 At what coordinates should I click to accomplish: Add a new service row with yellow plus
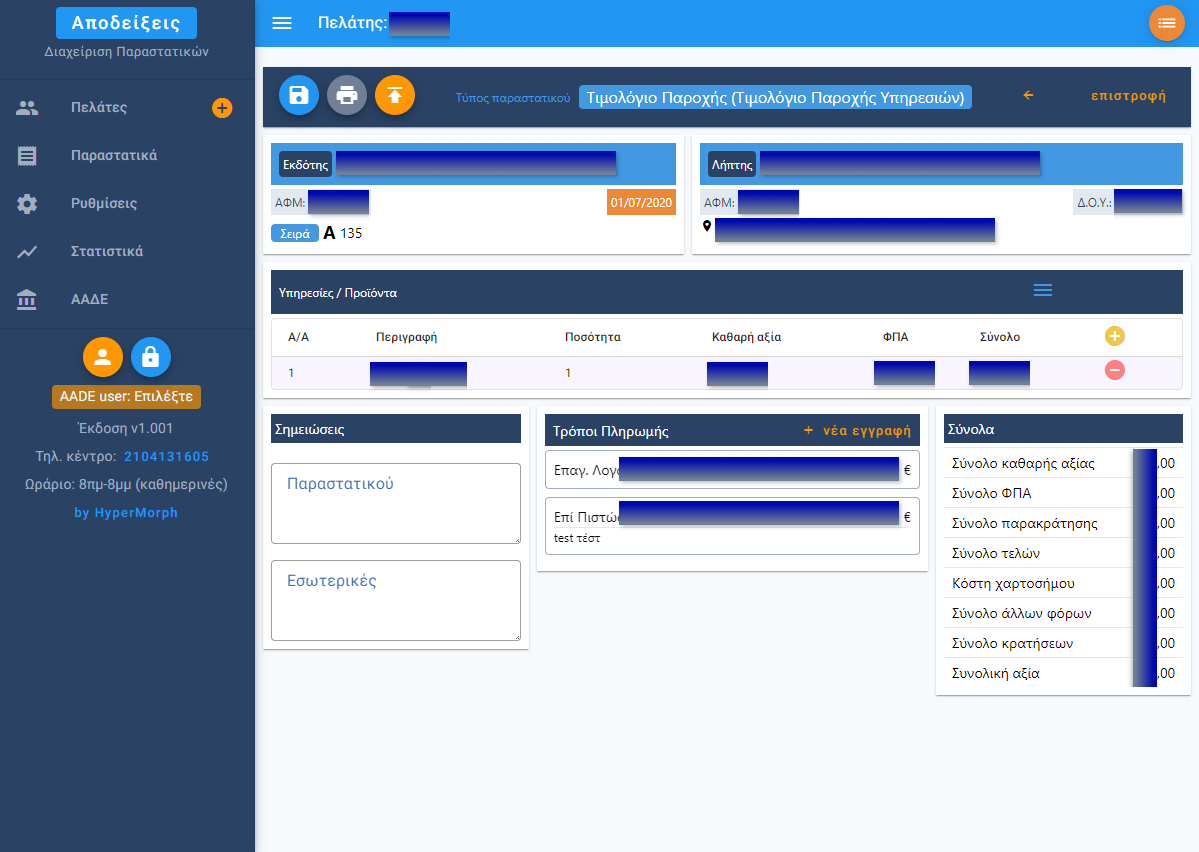tap(1114, 337)
